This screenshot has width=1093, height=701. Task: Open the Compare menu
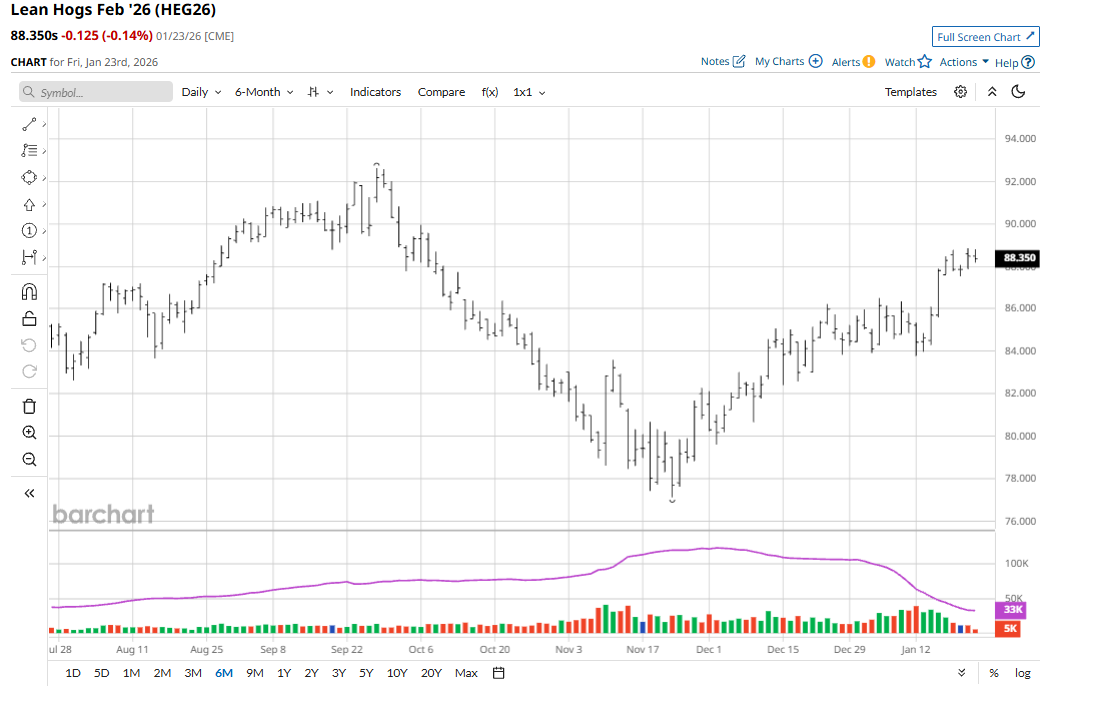[441, 92]
